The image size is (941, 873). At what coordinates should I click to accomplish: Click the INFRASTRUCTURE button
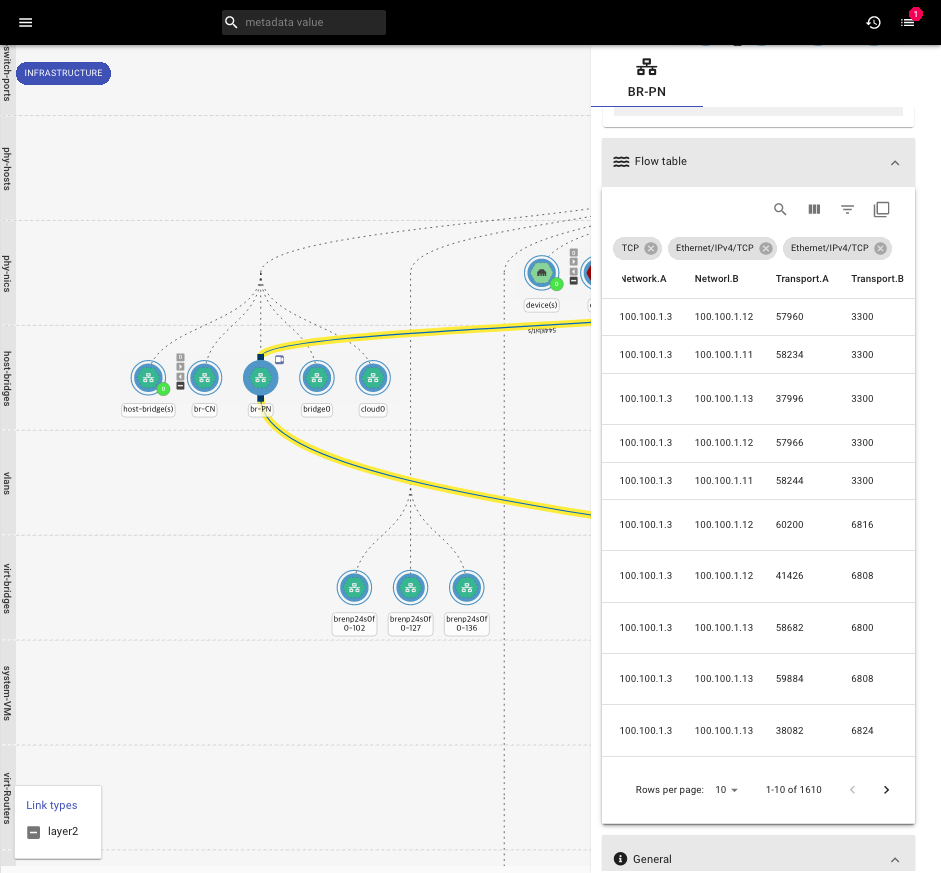[63, 73]
